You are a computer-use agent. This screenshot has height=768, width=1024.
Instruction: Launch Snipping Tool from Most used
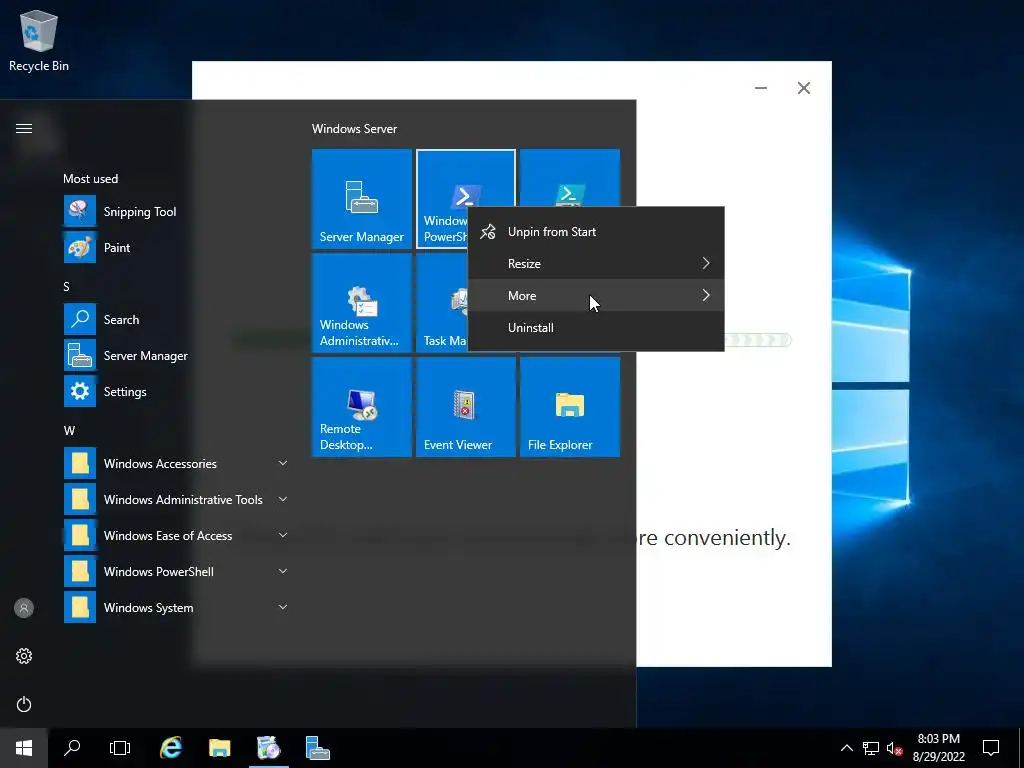[x=175, y=212]
